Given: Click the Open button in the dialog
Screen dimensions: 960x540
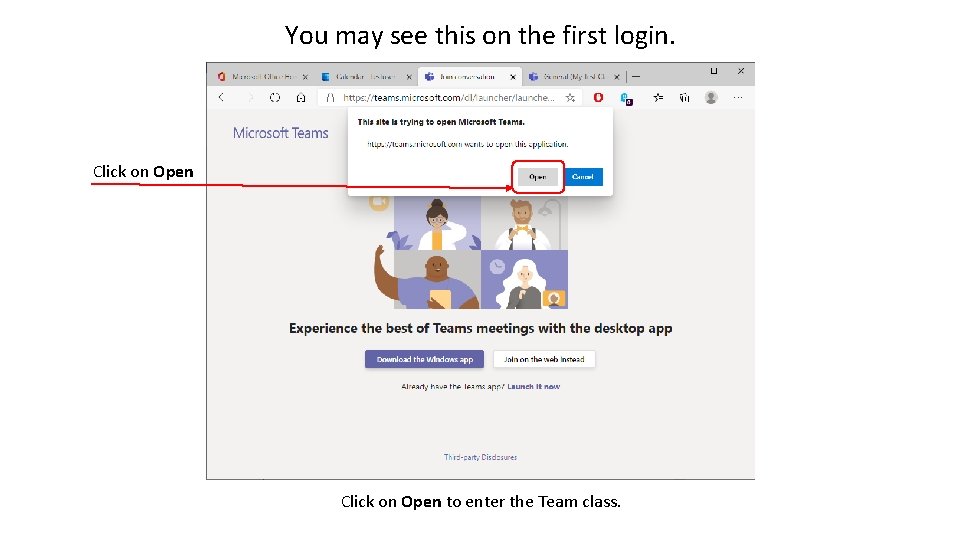Looking at the screenshot, I should 538,177.
